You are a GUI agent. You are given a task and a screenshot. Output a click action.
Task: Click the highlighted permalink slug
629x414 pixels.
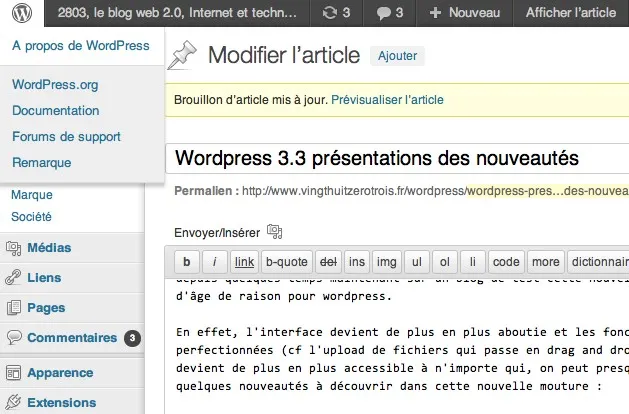548,191
